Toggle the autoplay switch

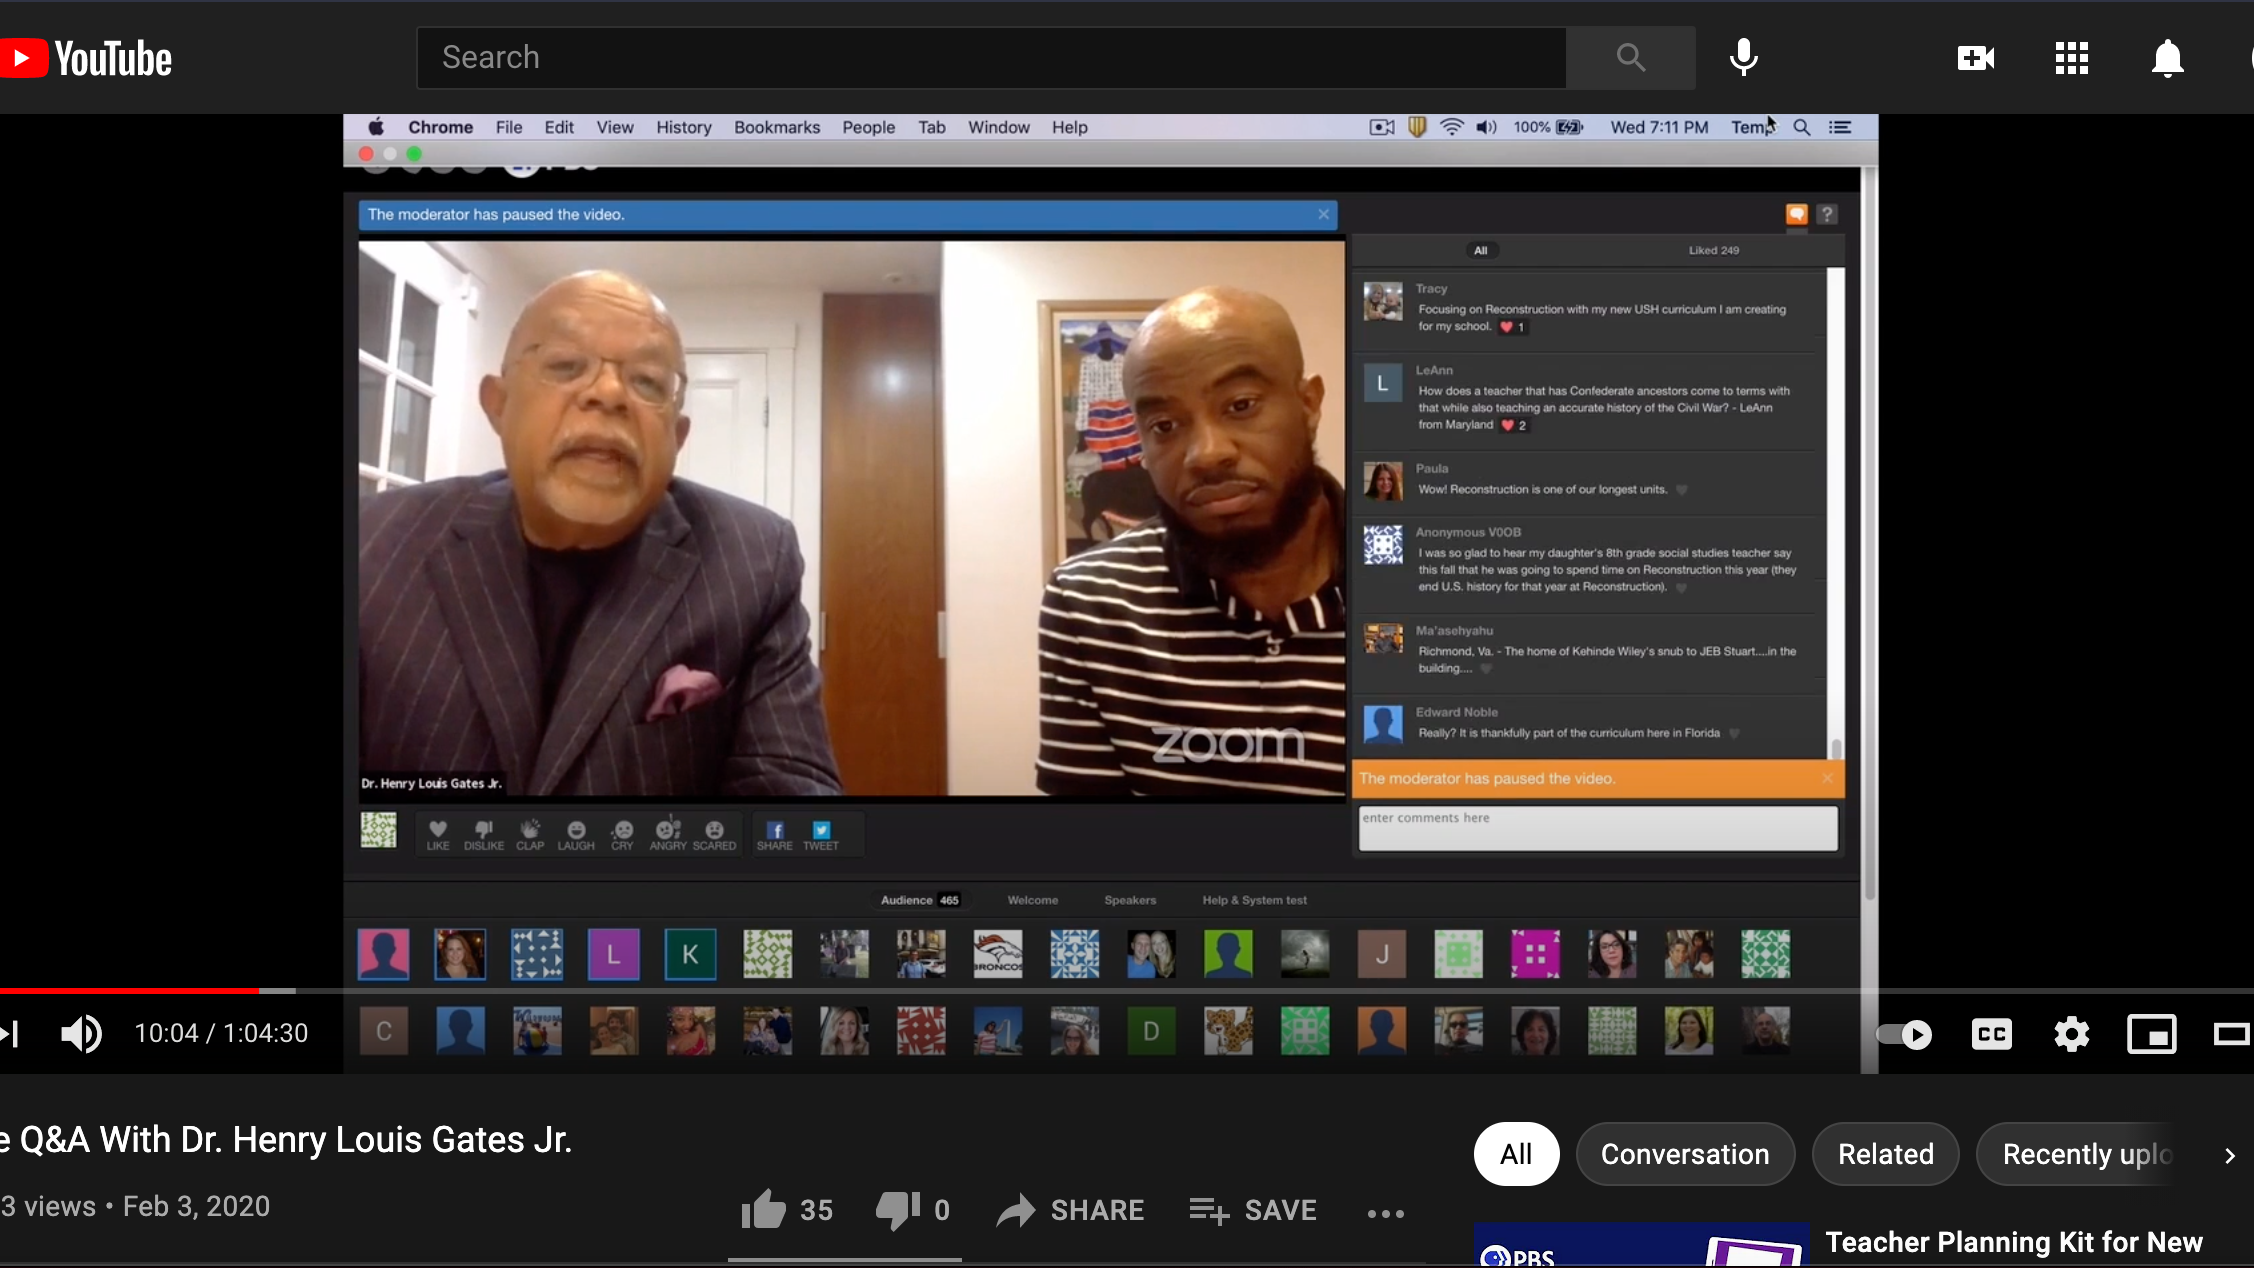1904,1033
